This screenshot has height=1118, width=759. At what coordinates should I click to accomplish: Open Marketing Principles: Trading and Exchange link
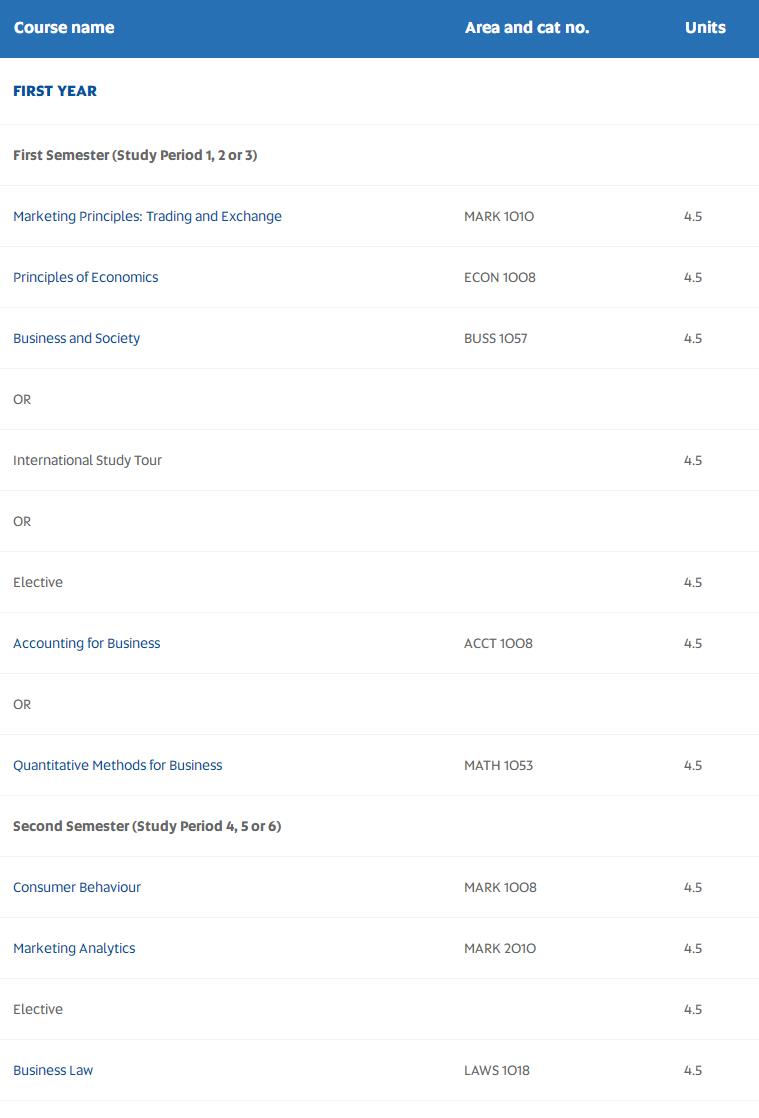(148, 216)
